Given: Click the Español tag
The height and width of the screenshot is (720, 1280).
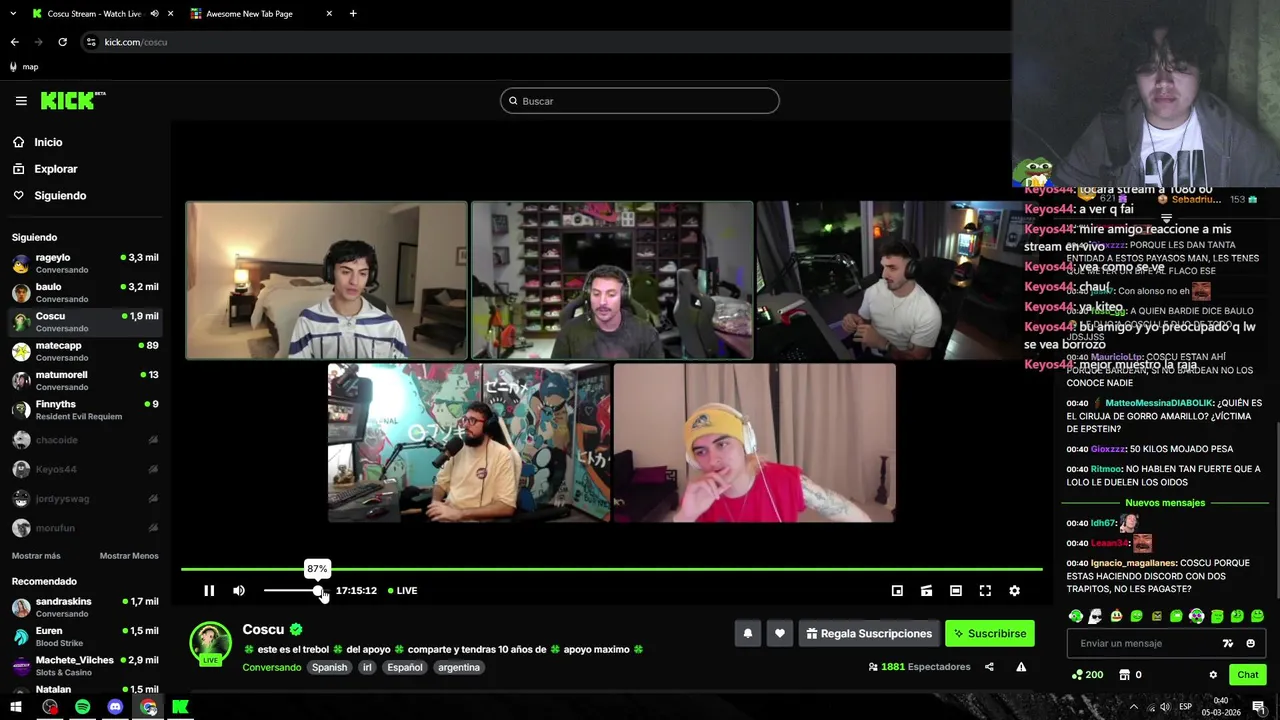Looking at the screenshot, I should (405, 668).
